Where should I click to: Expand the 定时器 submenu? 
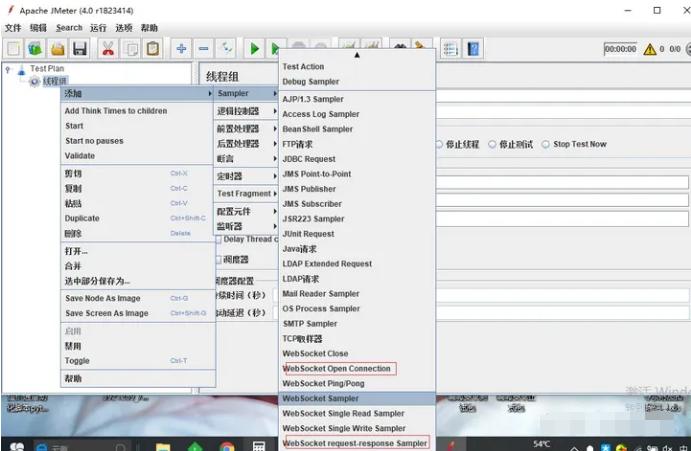(246, 176)
